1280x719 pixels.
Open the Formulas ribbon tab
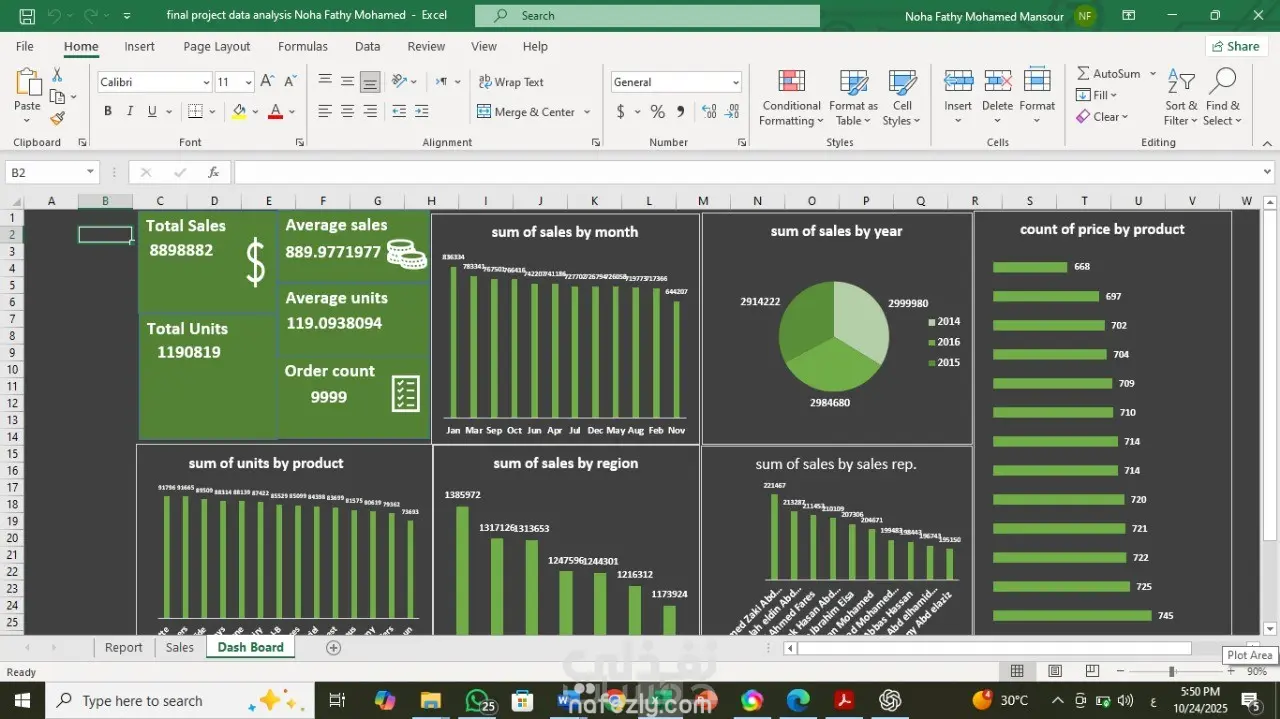click(x=302, y=46)
